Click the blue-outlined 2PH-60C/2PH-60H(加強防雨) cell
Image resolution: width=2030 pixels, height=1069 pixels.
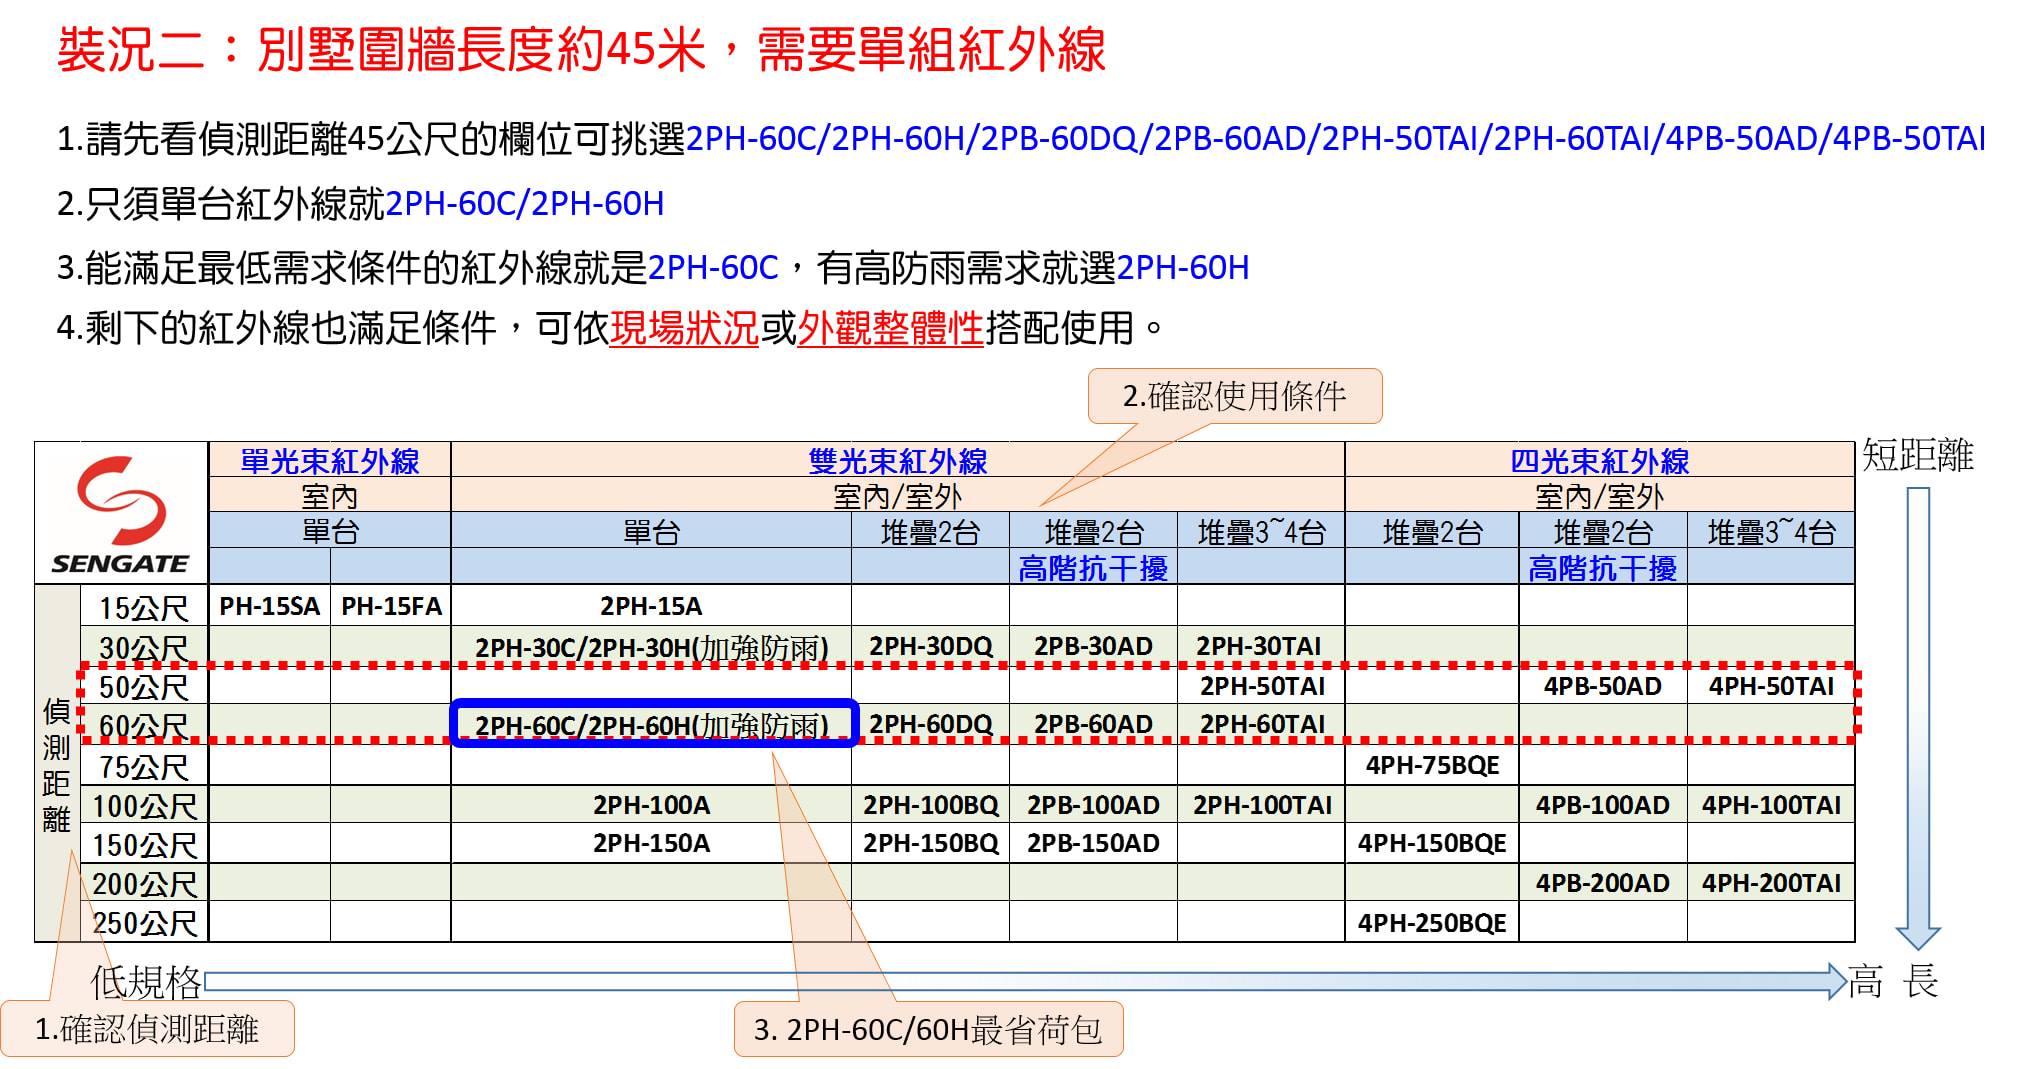click(x=652, y=725)
